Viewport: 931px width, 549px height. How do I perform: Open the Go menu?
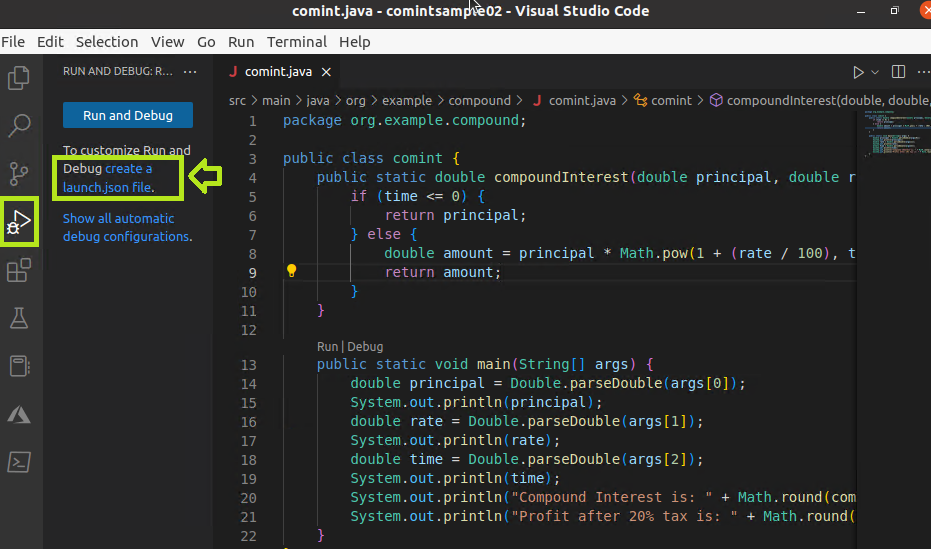206,42
